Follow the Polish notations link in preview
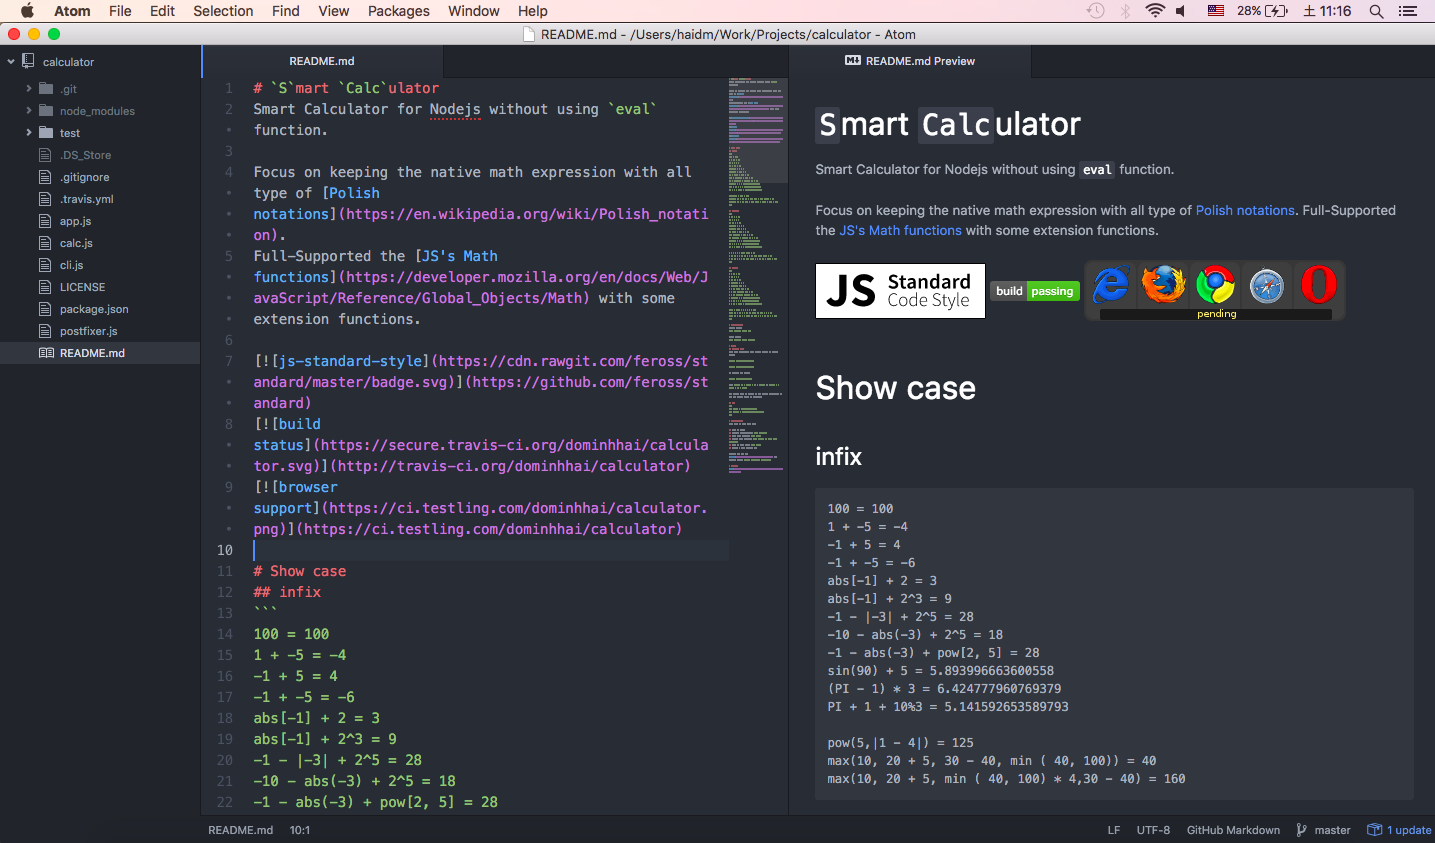1435x843 pixels. [x=1245, y=210]
